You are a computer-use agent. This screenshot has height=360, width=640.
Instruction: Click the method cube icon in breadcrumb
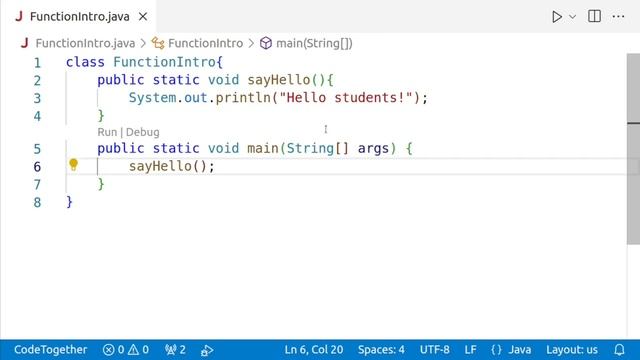(266, 43)
